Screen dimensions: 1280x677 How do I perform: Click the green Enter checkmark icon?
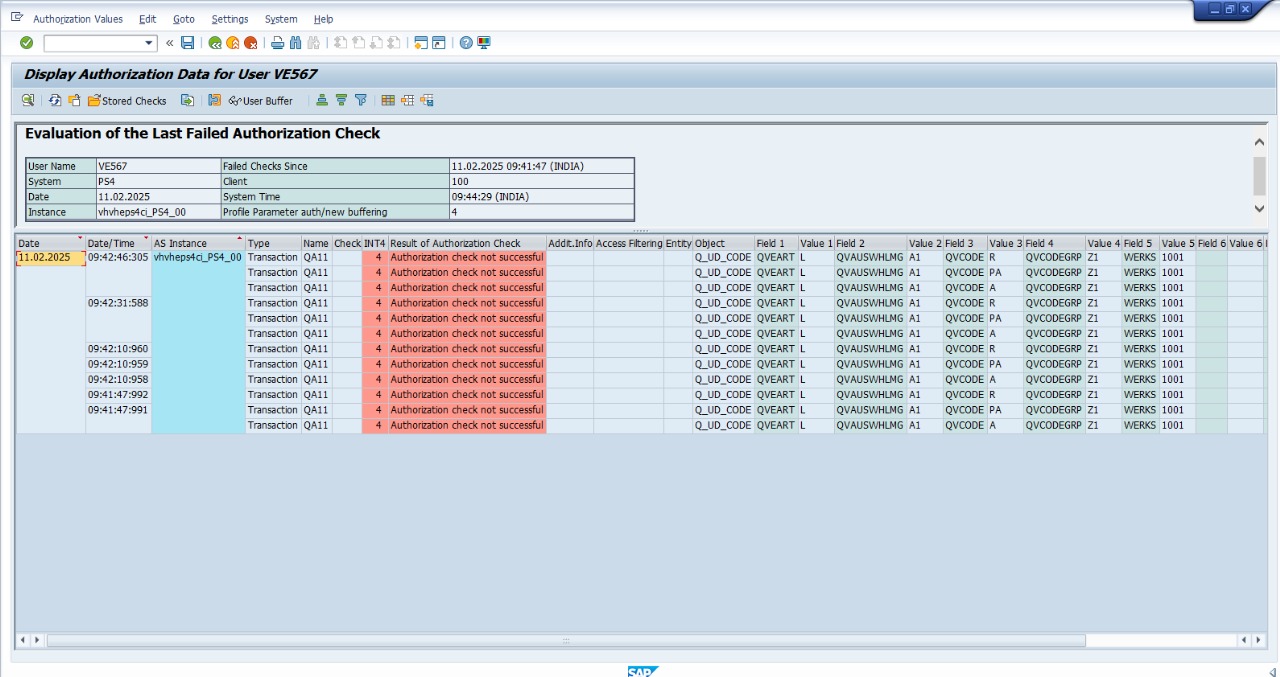pyautogui.click(x=26, y=43)
